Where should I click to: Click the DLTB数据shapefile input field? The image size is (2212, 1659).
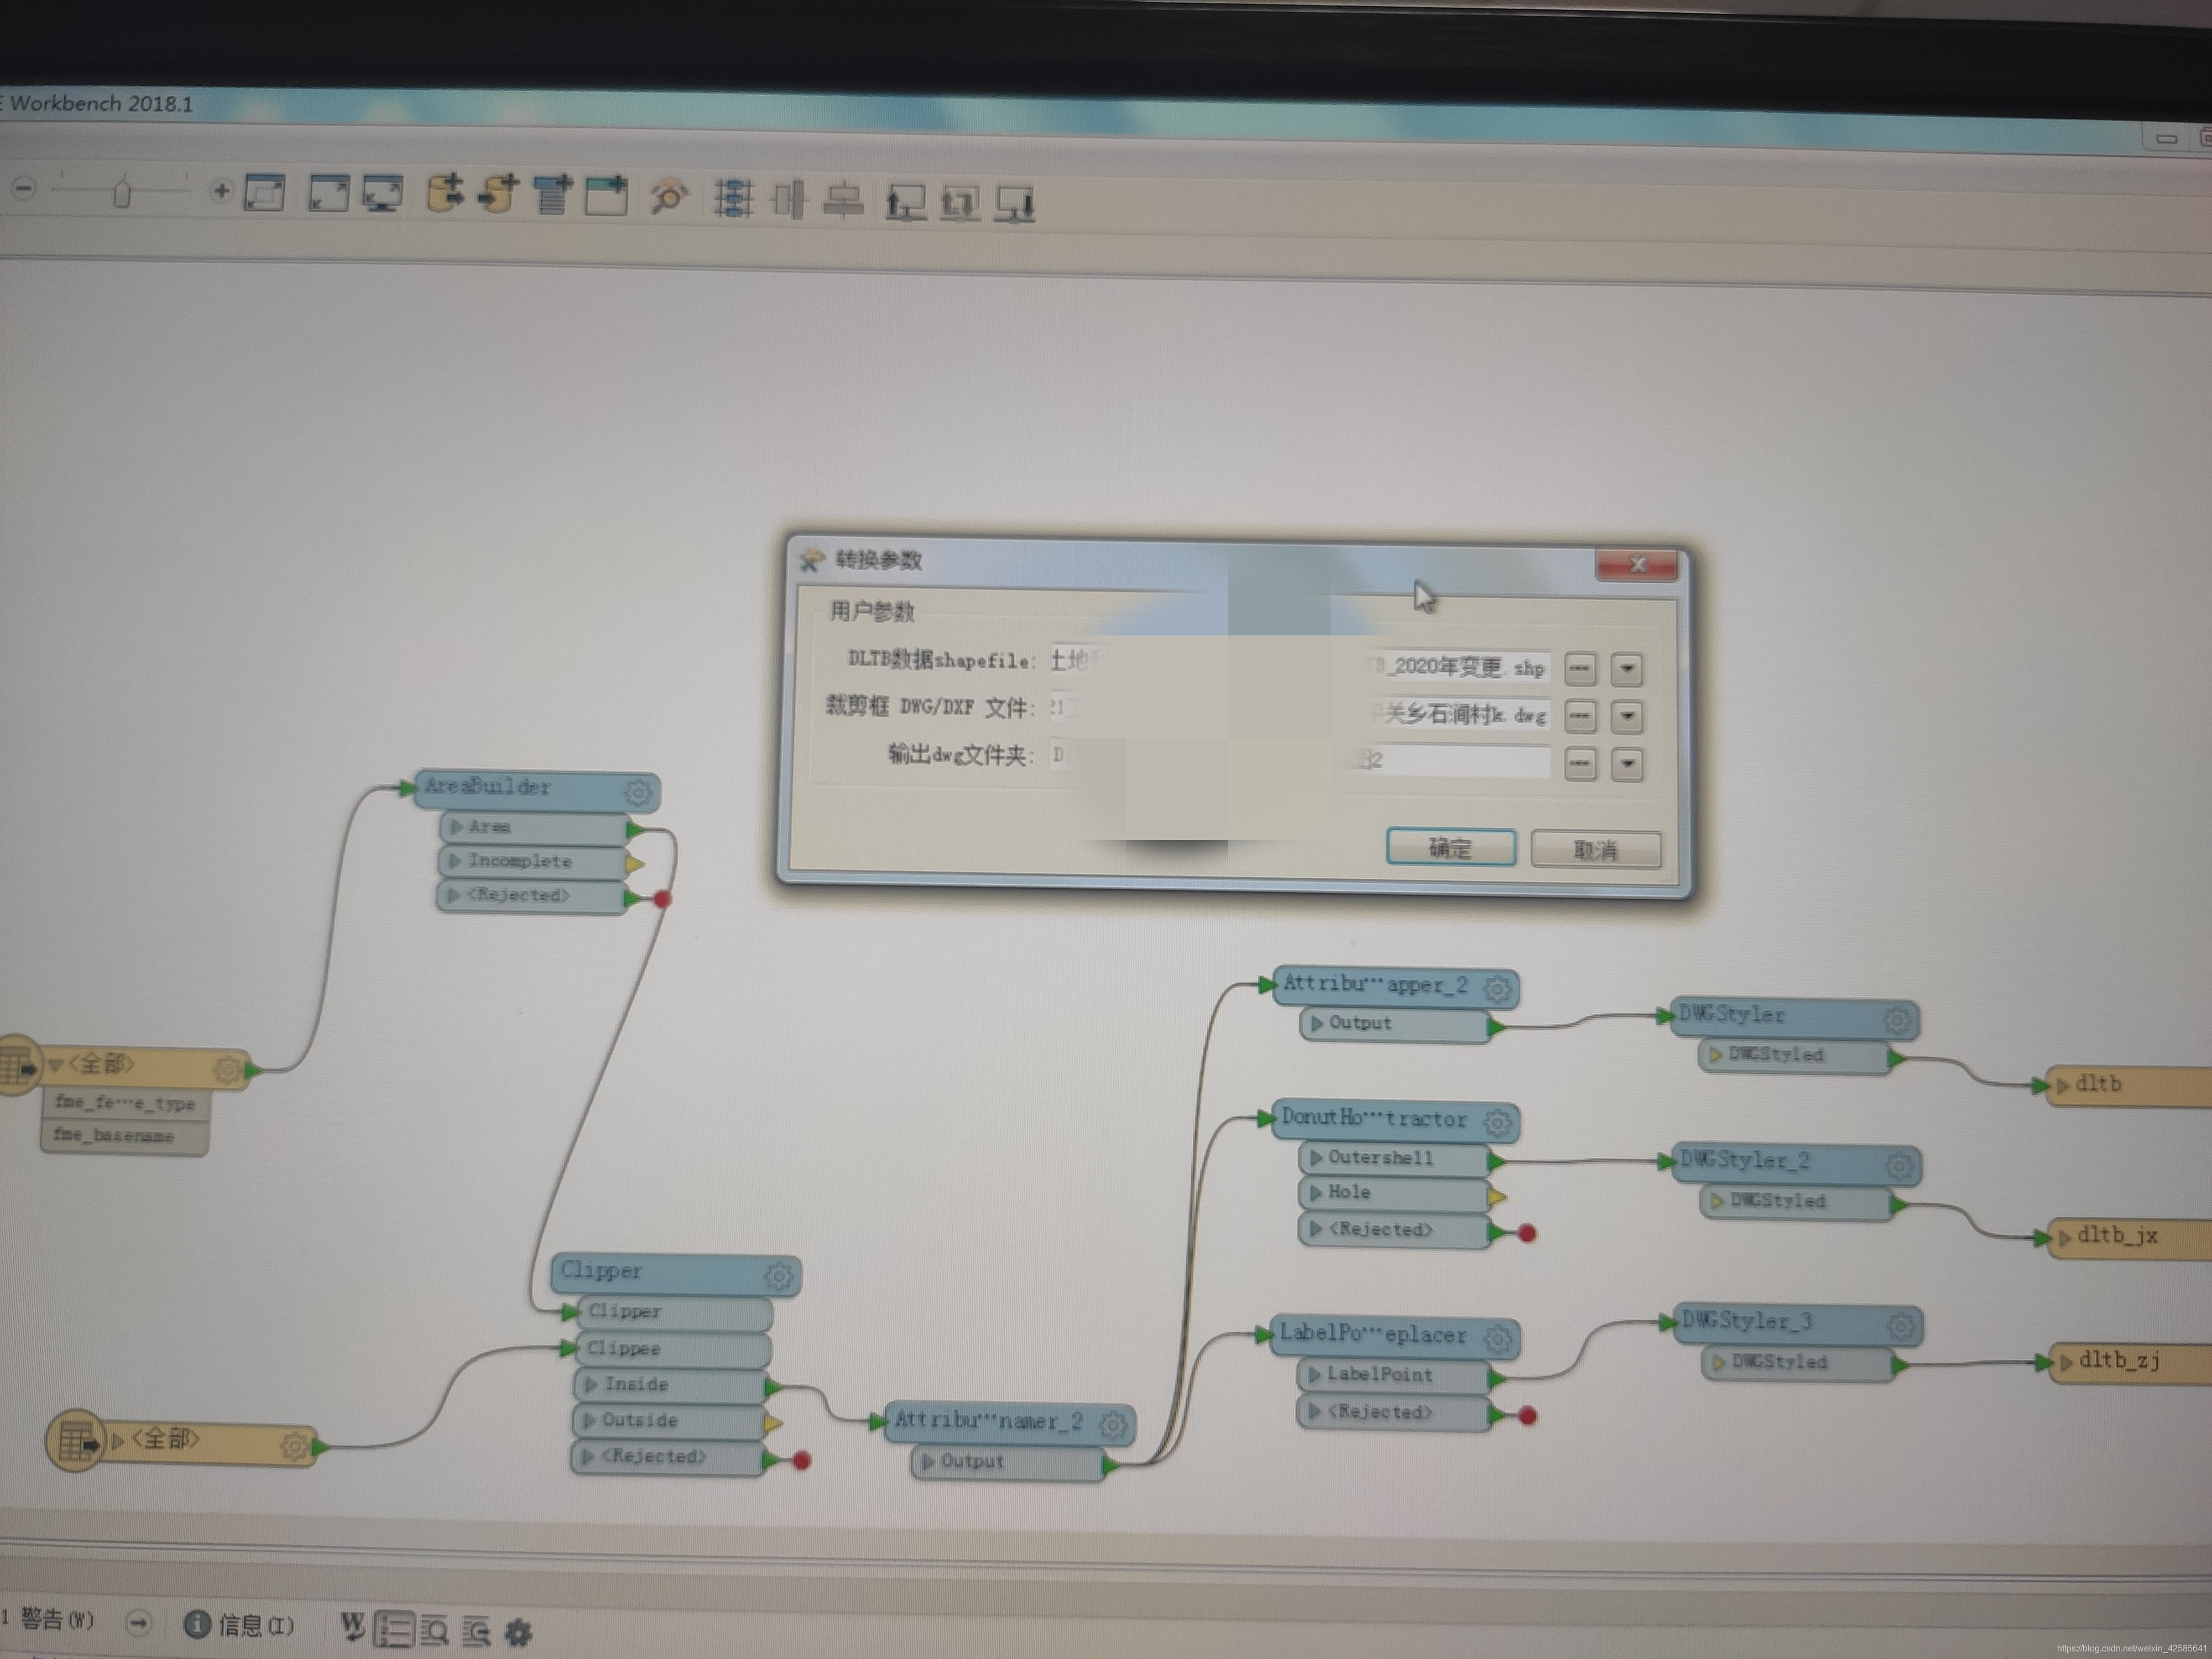pyautogui.click(x=1300, y=664)
